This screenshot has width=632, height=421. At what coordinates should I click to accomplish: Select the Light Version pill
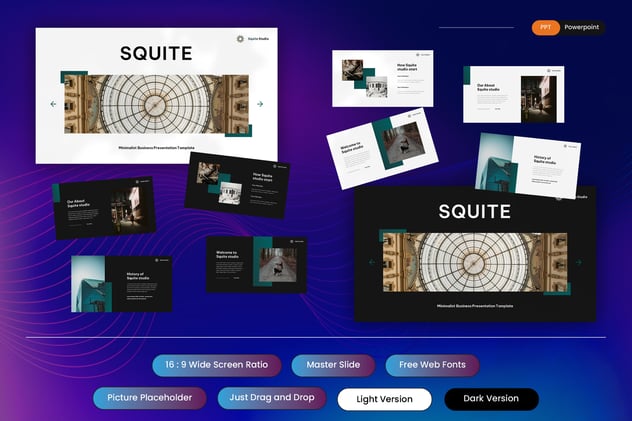pyautogui.click(x=385, y=399)
